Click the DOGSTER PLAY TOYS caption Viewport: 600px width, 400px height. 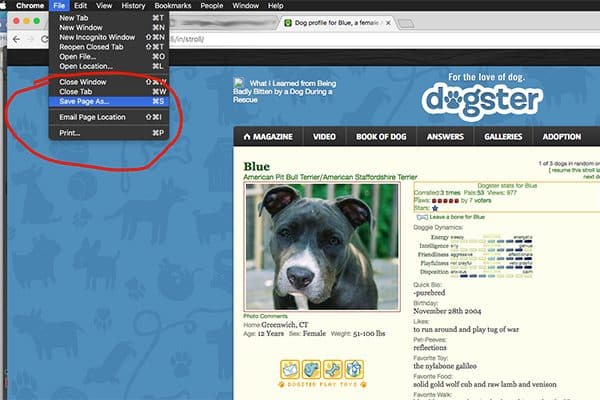point(322,384)
